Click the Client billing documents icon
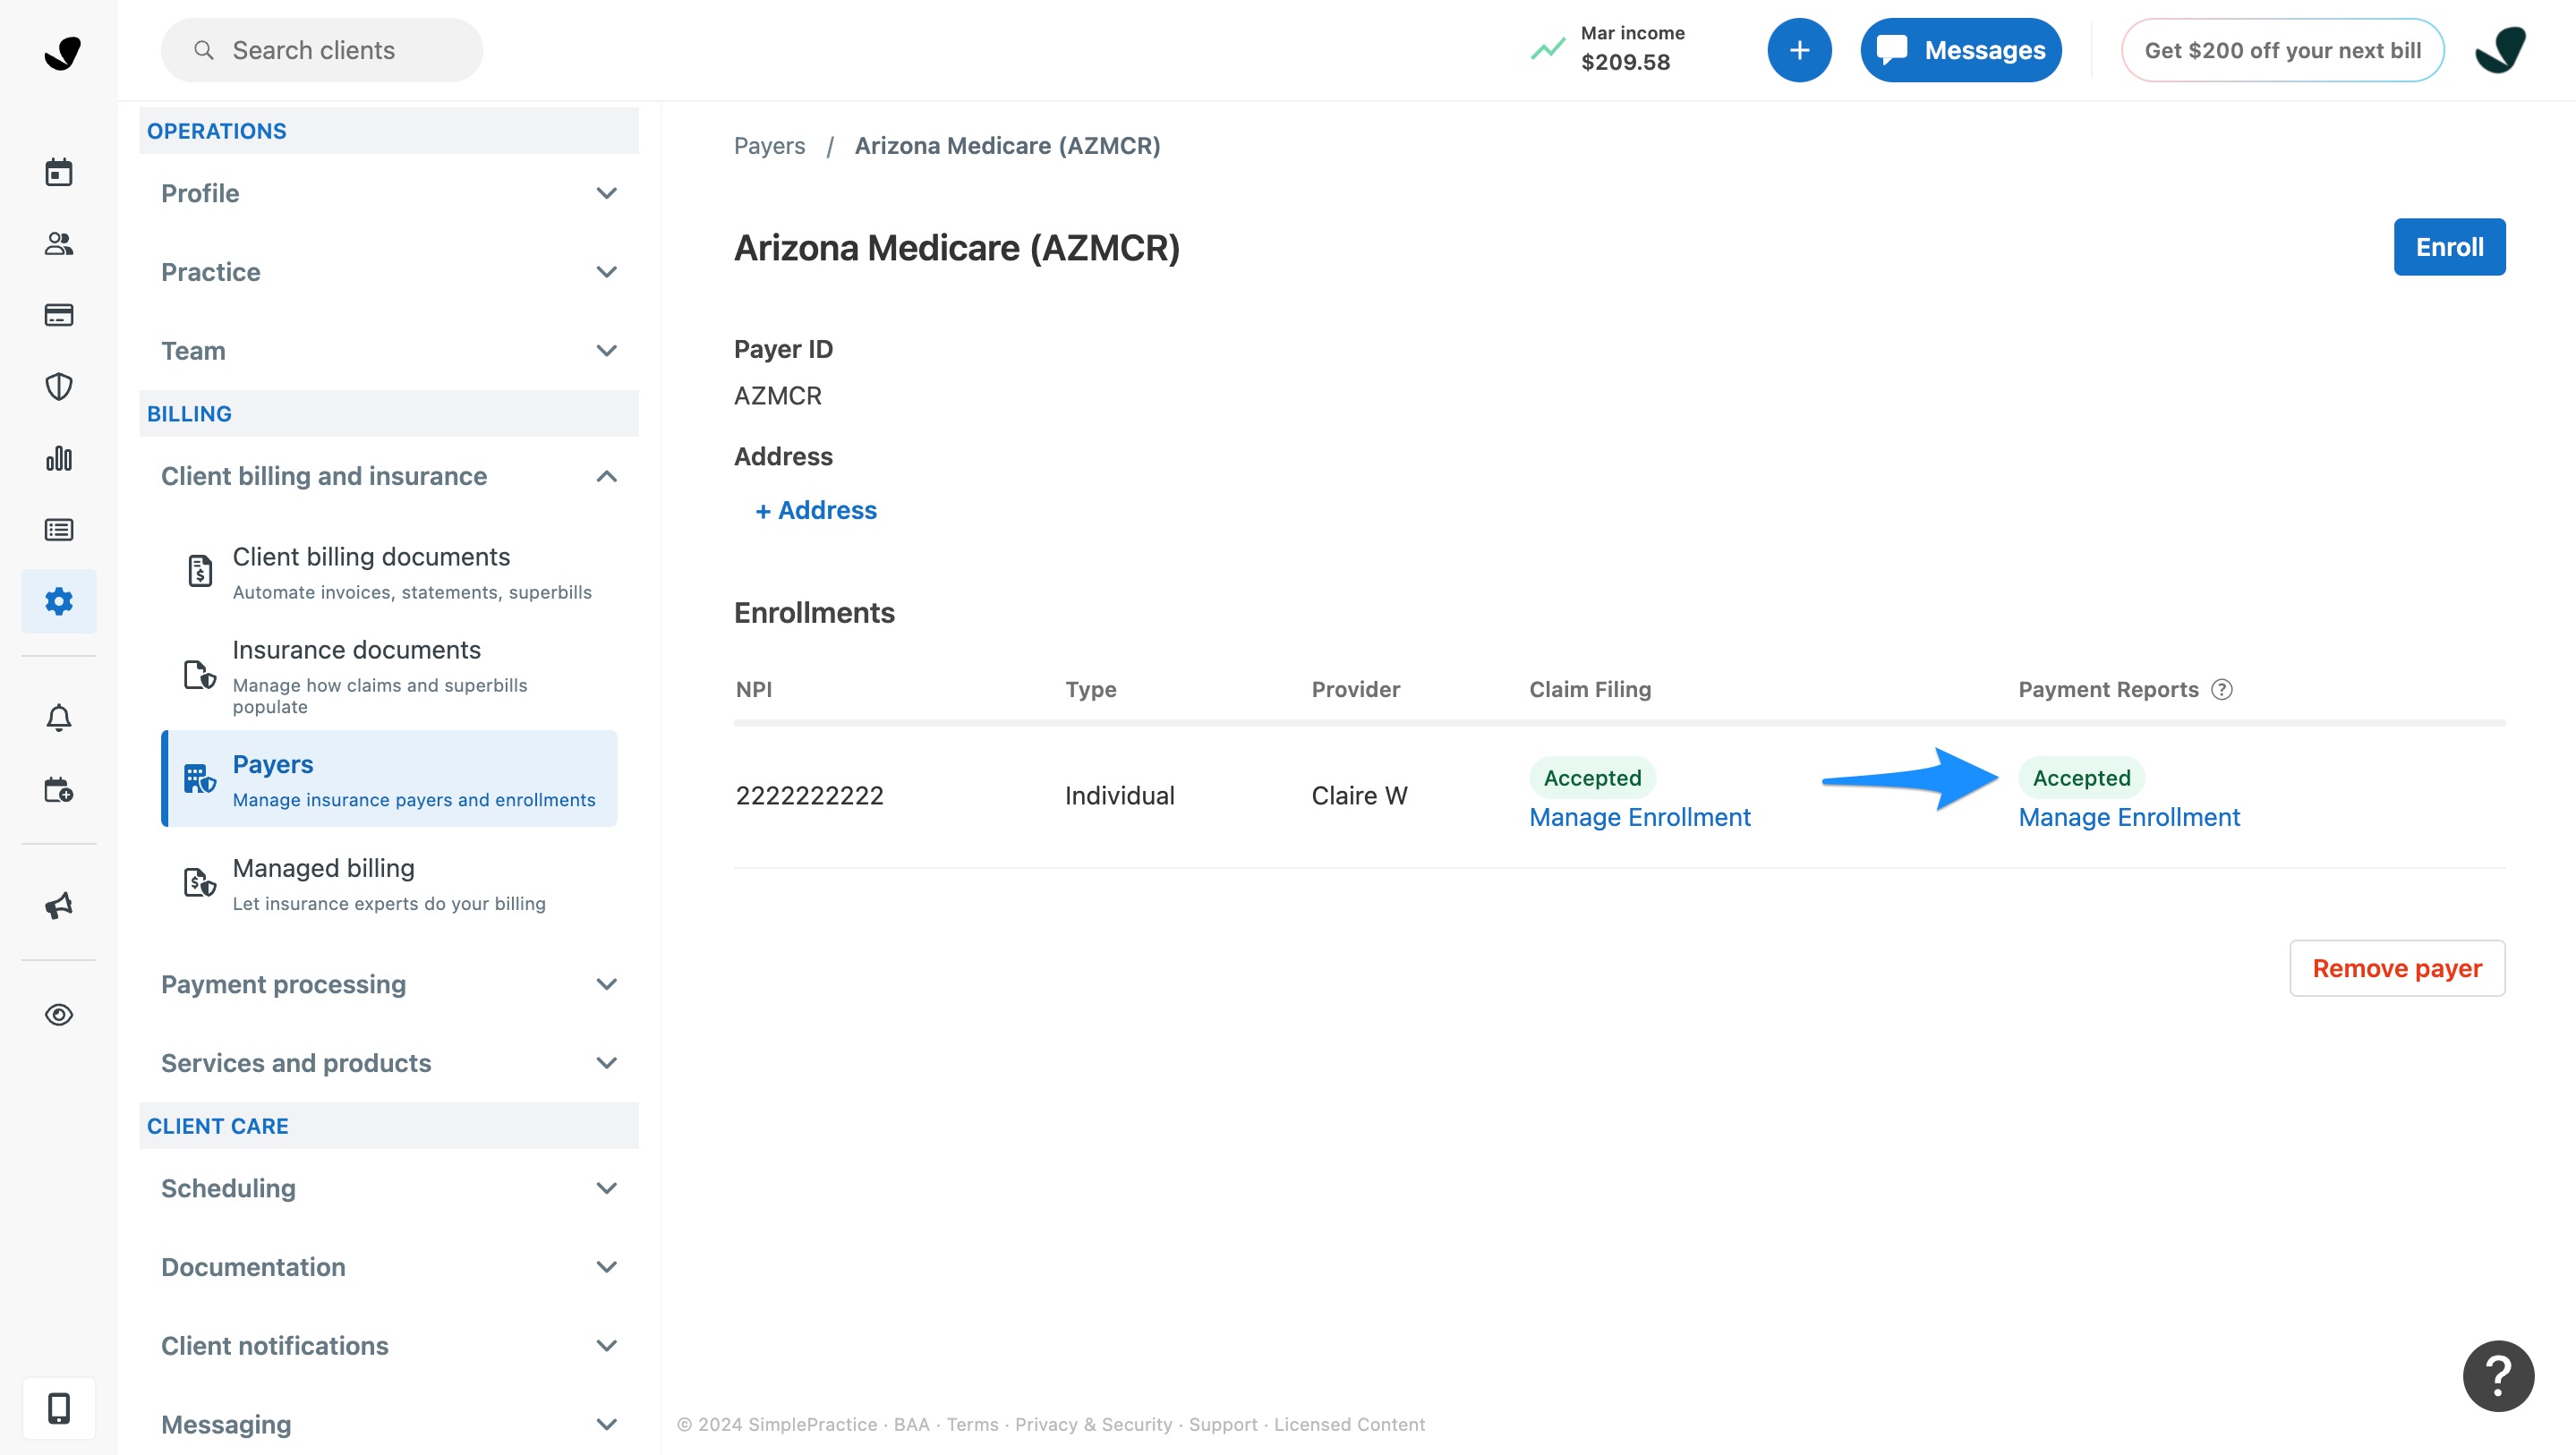 [x=199, y=571]
